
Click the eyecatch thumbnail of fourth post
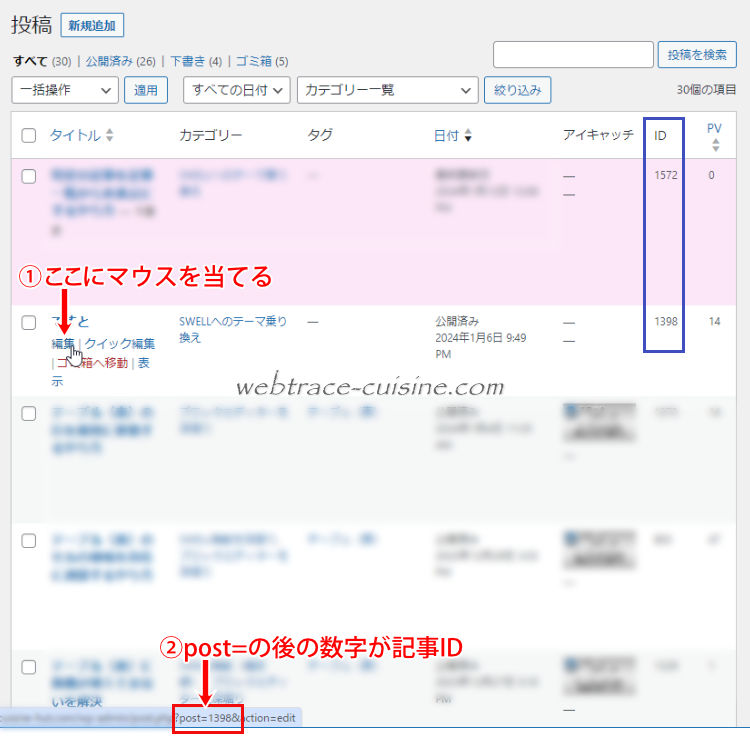[600, 549]
